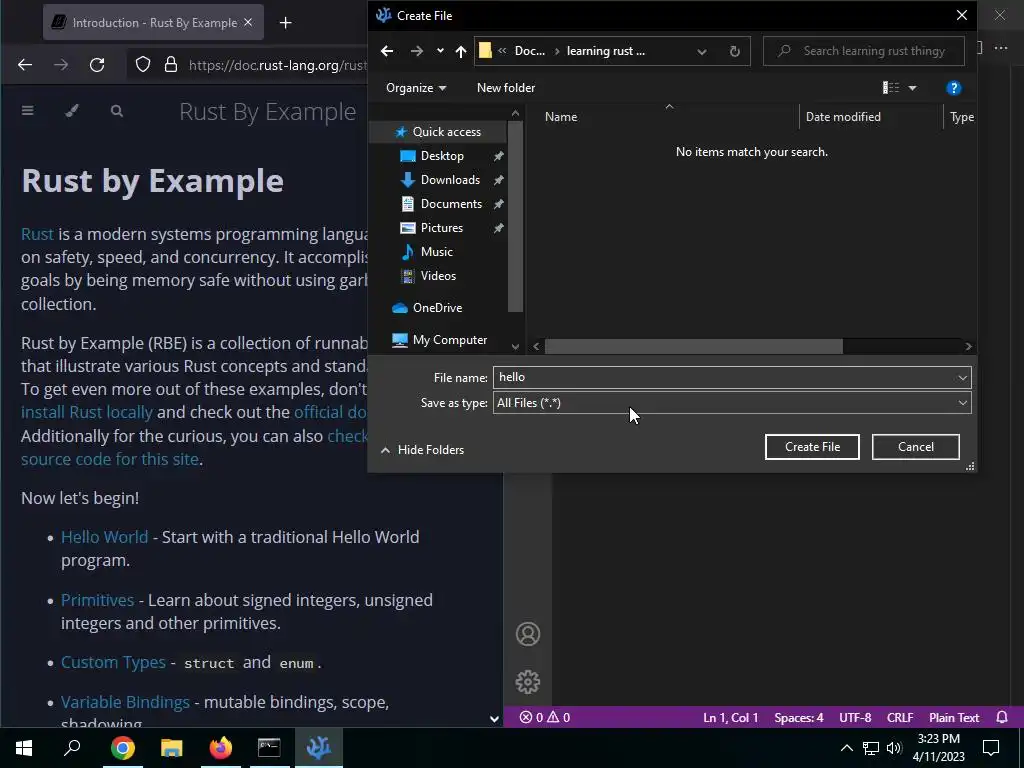This screenshot has height=768, width=1024.
Task: Open the Primitives chapter link
Action: [x=97, y=600]
